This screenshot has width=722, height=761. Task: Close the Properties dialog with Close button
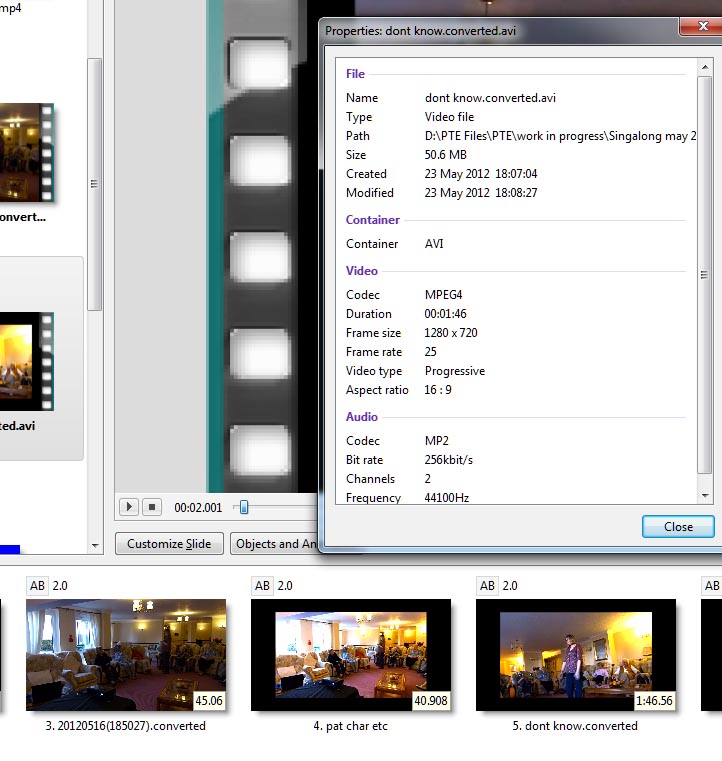pos(678,527)
